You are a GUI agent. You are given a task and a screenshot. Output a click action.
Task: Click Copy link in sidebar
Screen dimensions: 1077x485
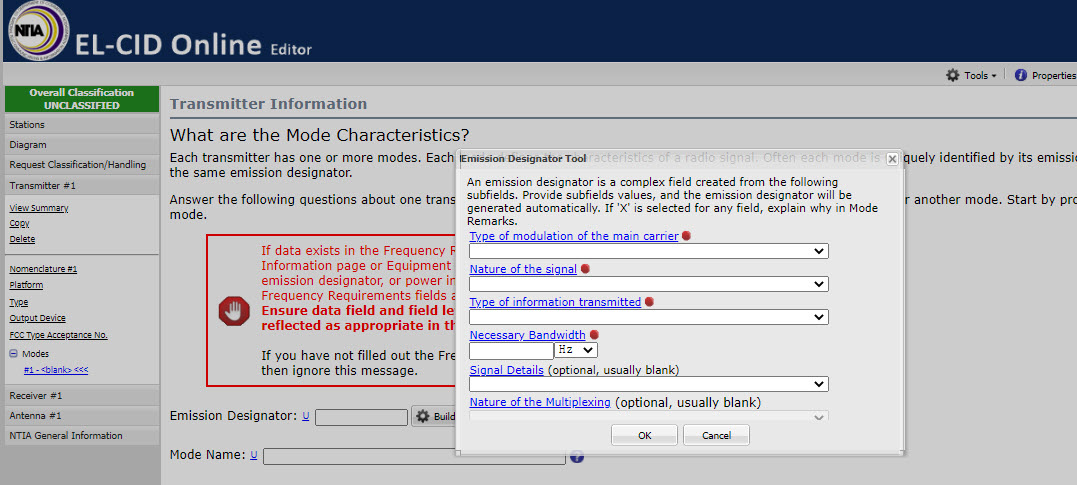pyautogui.click(x=19, y=223)
